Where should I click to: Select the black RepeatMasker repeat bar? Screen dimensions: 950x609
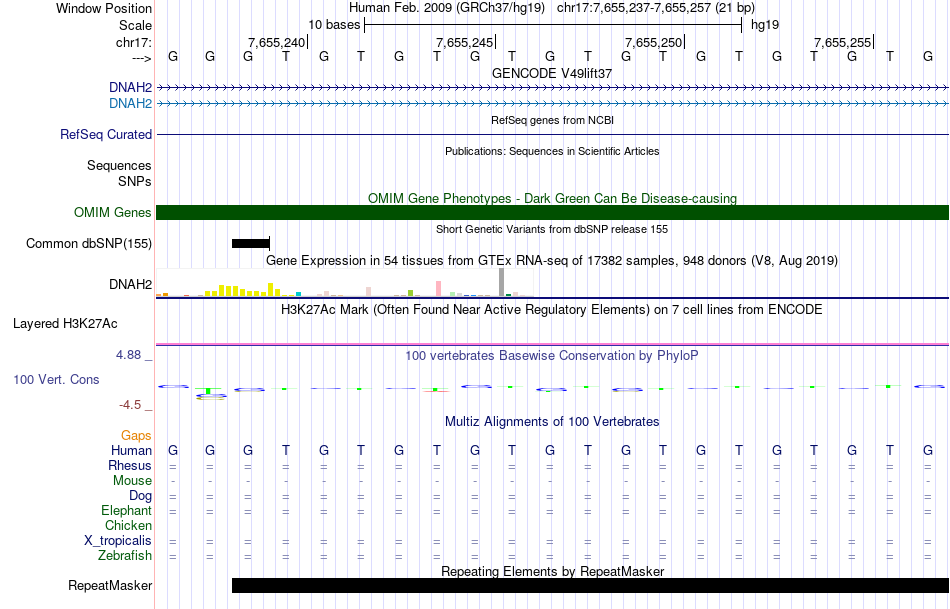coord(590,585)
